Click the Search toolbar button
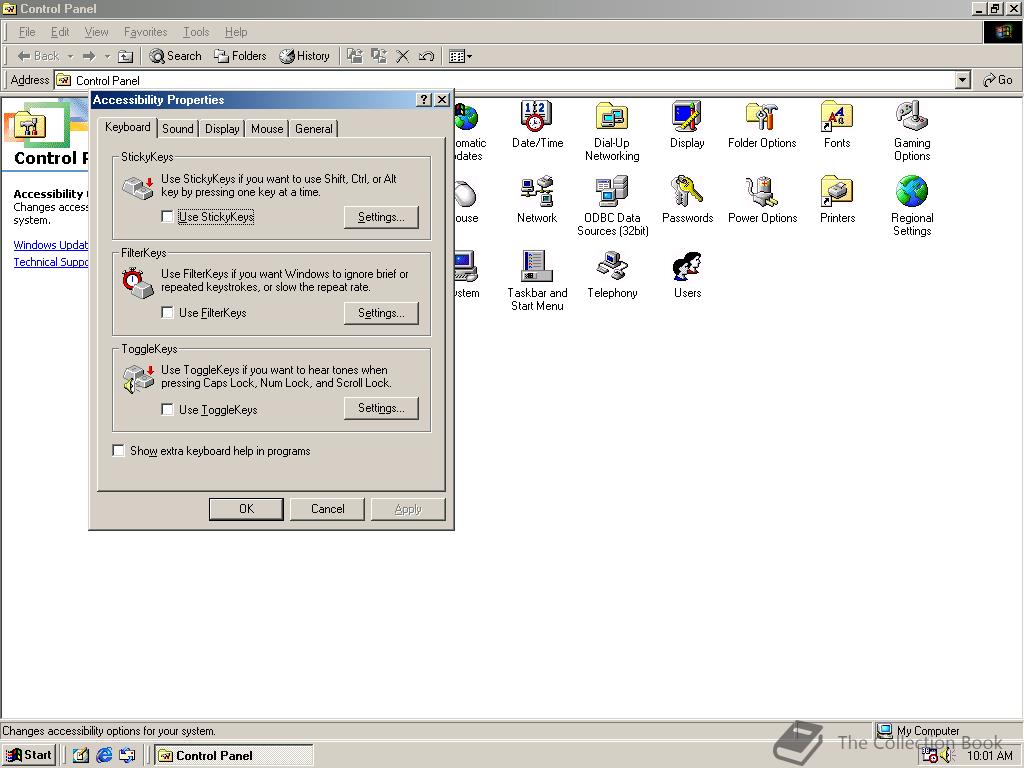 click(175, 56)
